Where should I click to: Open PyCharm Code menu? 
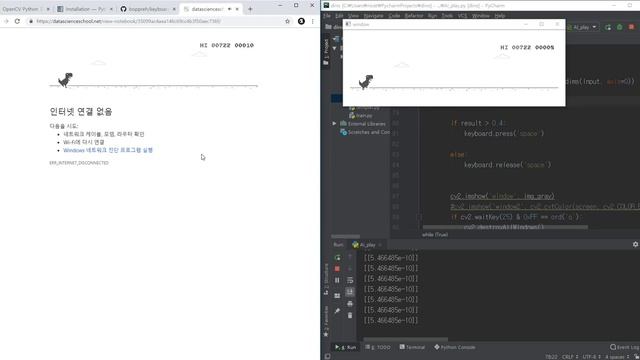click(x=394, y=16)
